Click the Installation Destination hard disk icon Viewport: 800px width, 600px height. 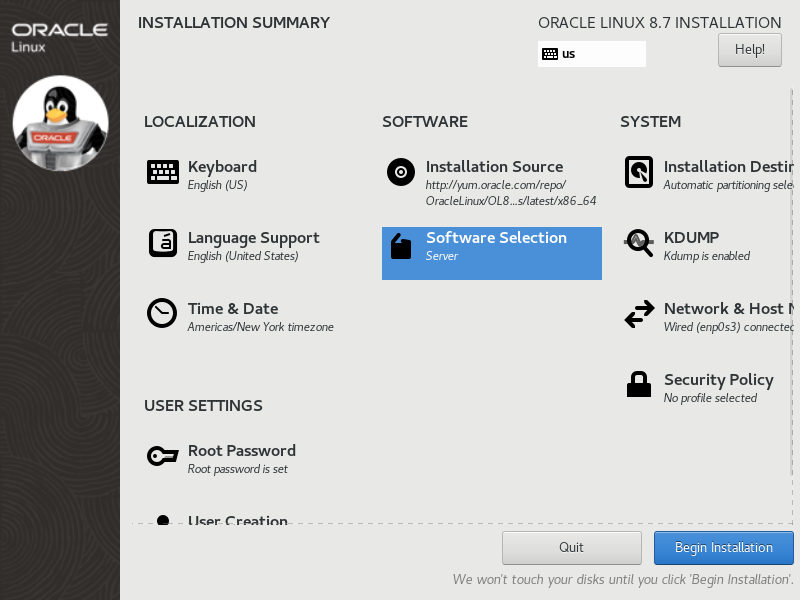(x=639, y=172)
